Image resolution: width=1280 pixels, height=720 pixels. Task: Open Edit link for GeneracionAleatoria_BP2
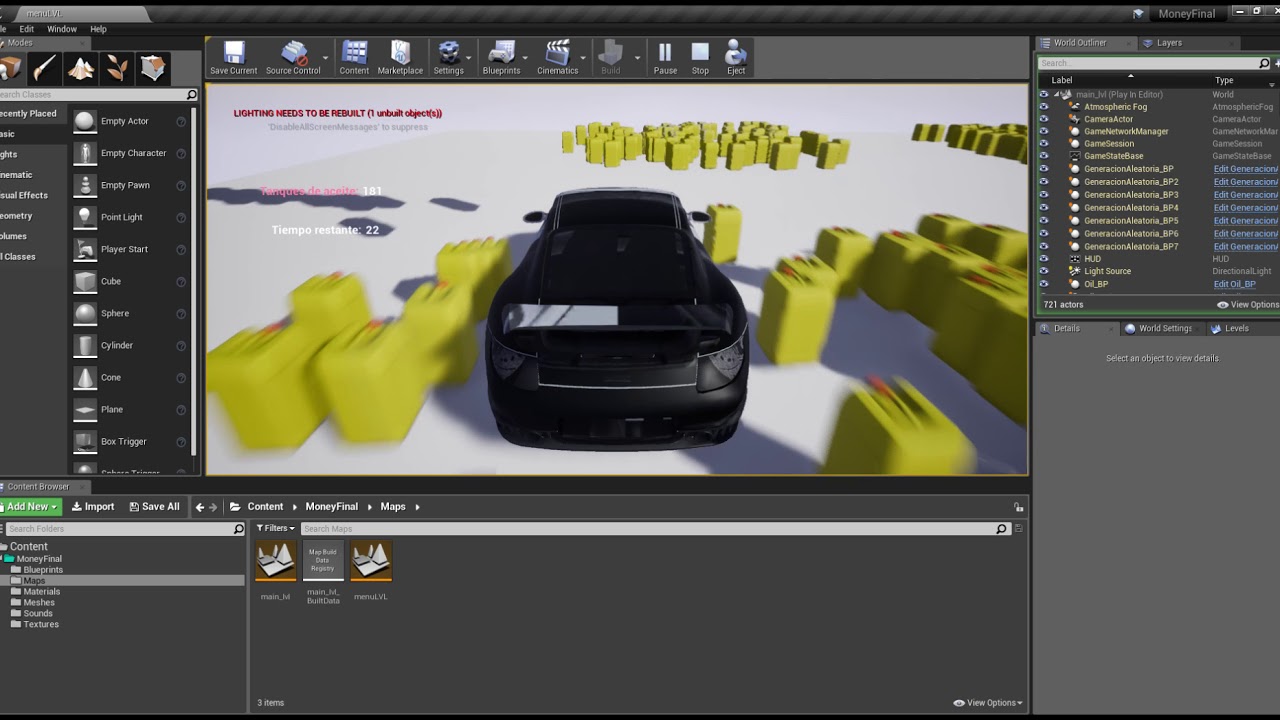tap(1246, 182)
